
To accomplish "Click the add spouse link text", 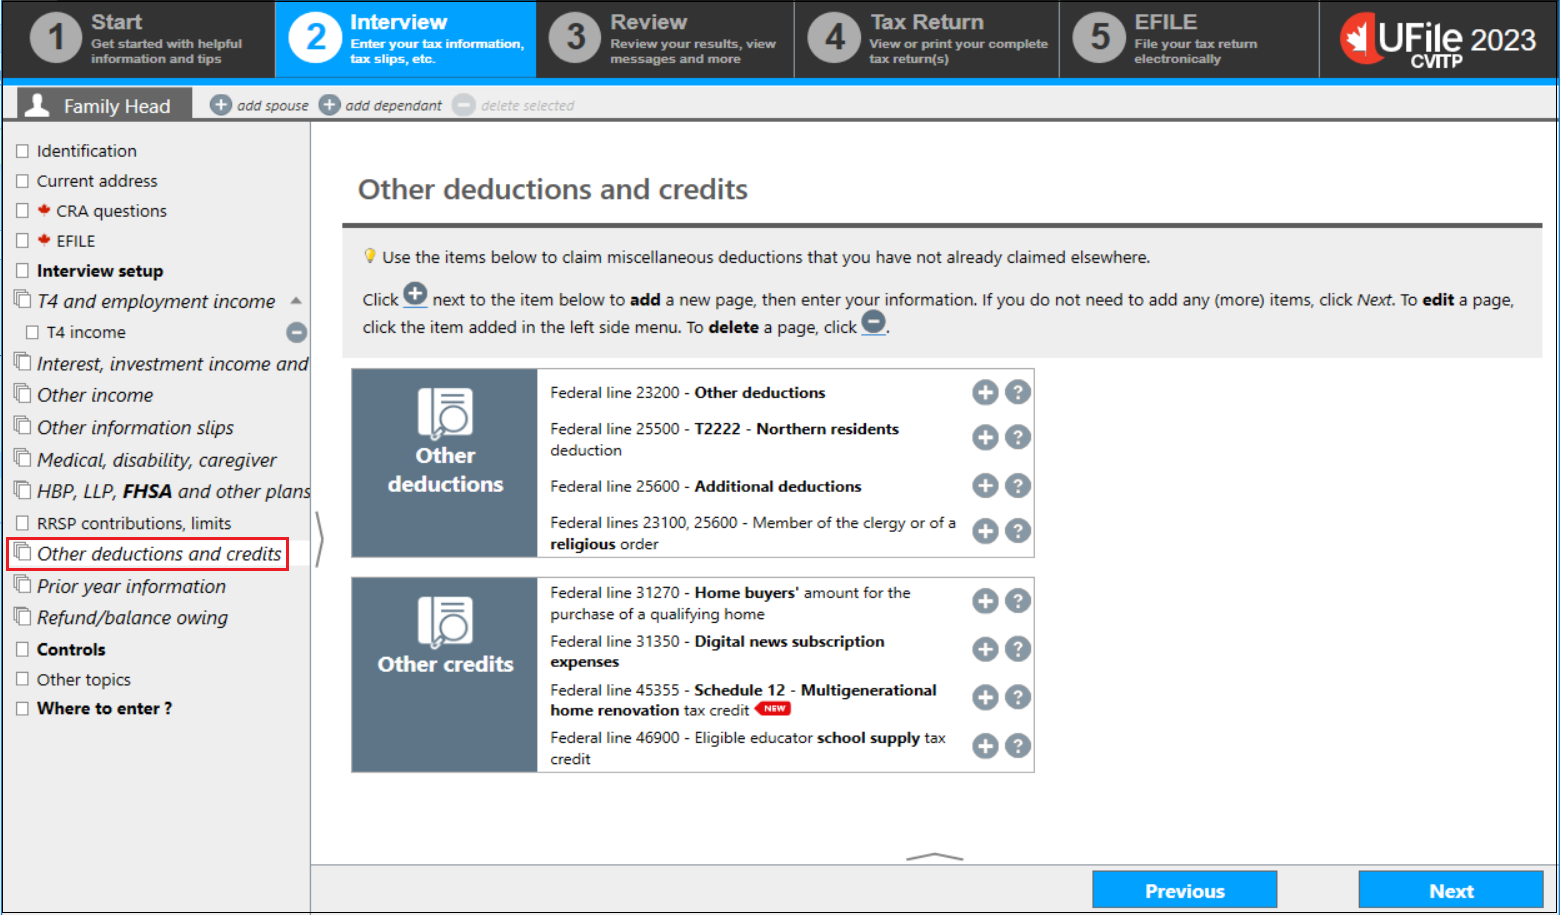I will pyautogui.click(x=273, y=105).
